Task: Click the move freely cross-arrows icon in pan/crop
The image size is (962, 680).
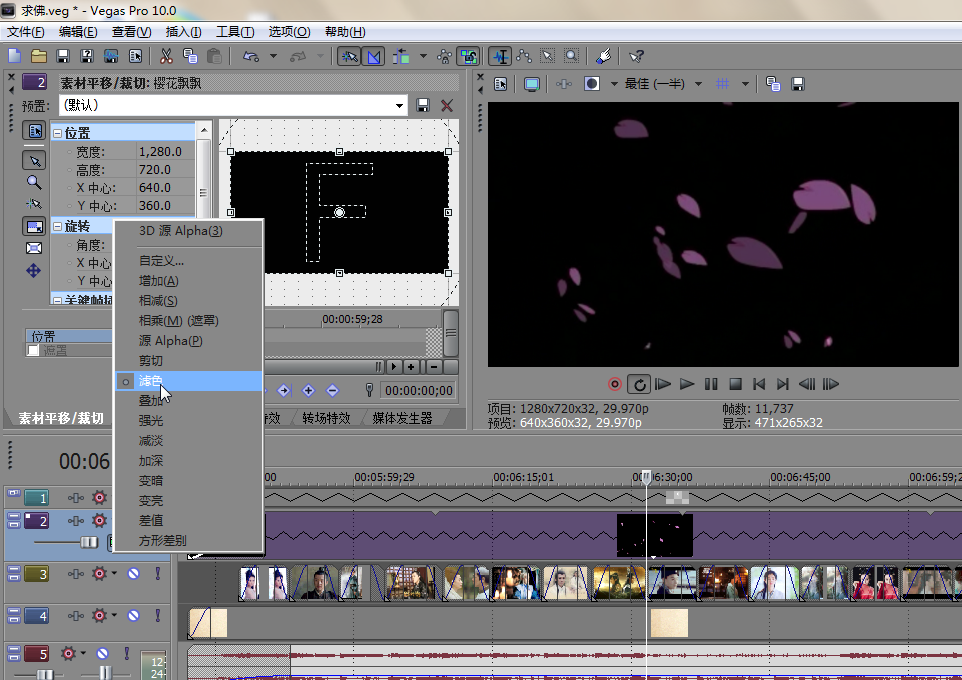Action: 34,271
